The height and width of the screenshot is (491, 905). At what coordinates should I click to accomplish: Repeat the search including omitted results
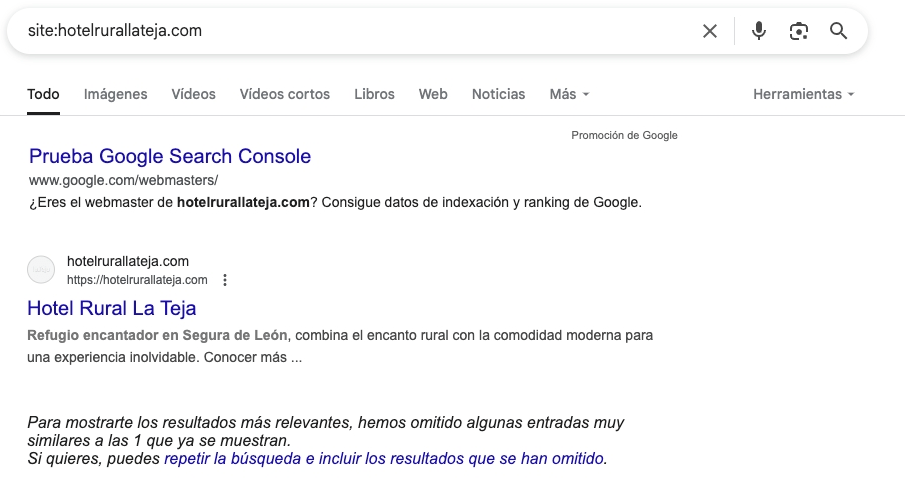click(384, 459)
